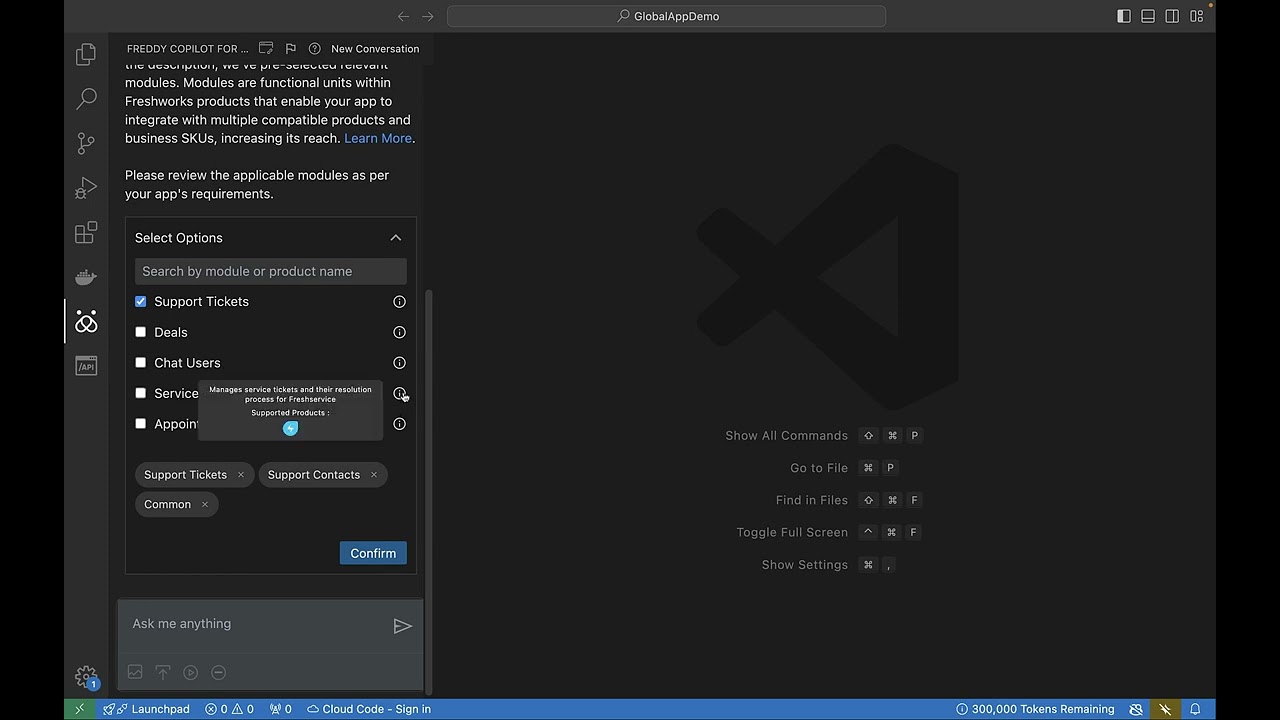Attach an image using the picture icon
Viewport: 1280px width, 720px height.
click(135, 673)
